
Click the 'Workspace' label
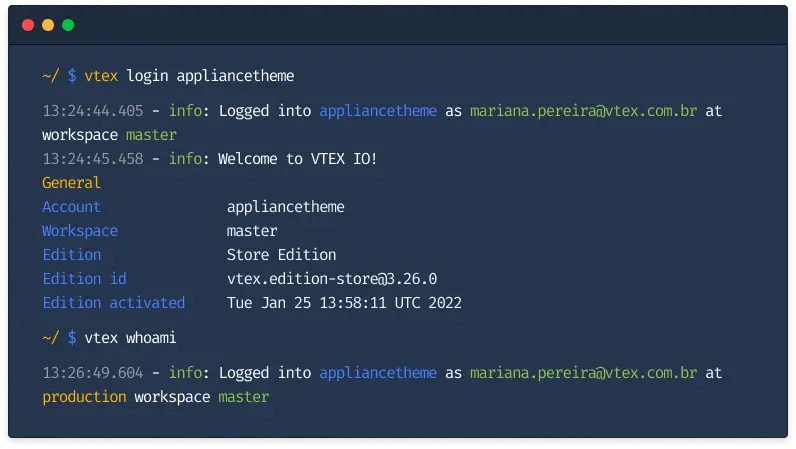click(x=80, y=231)
